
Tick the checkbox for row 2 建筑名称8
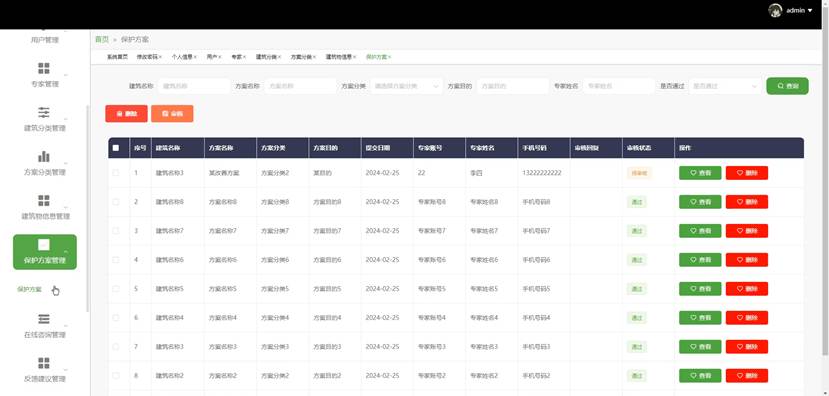point(116,202)
